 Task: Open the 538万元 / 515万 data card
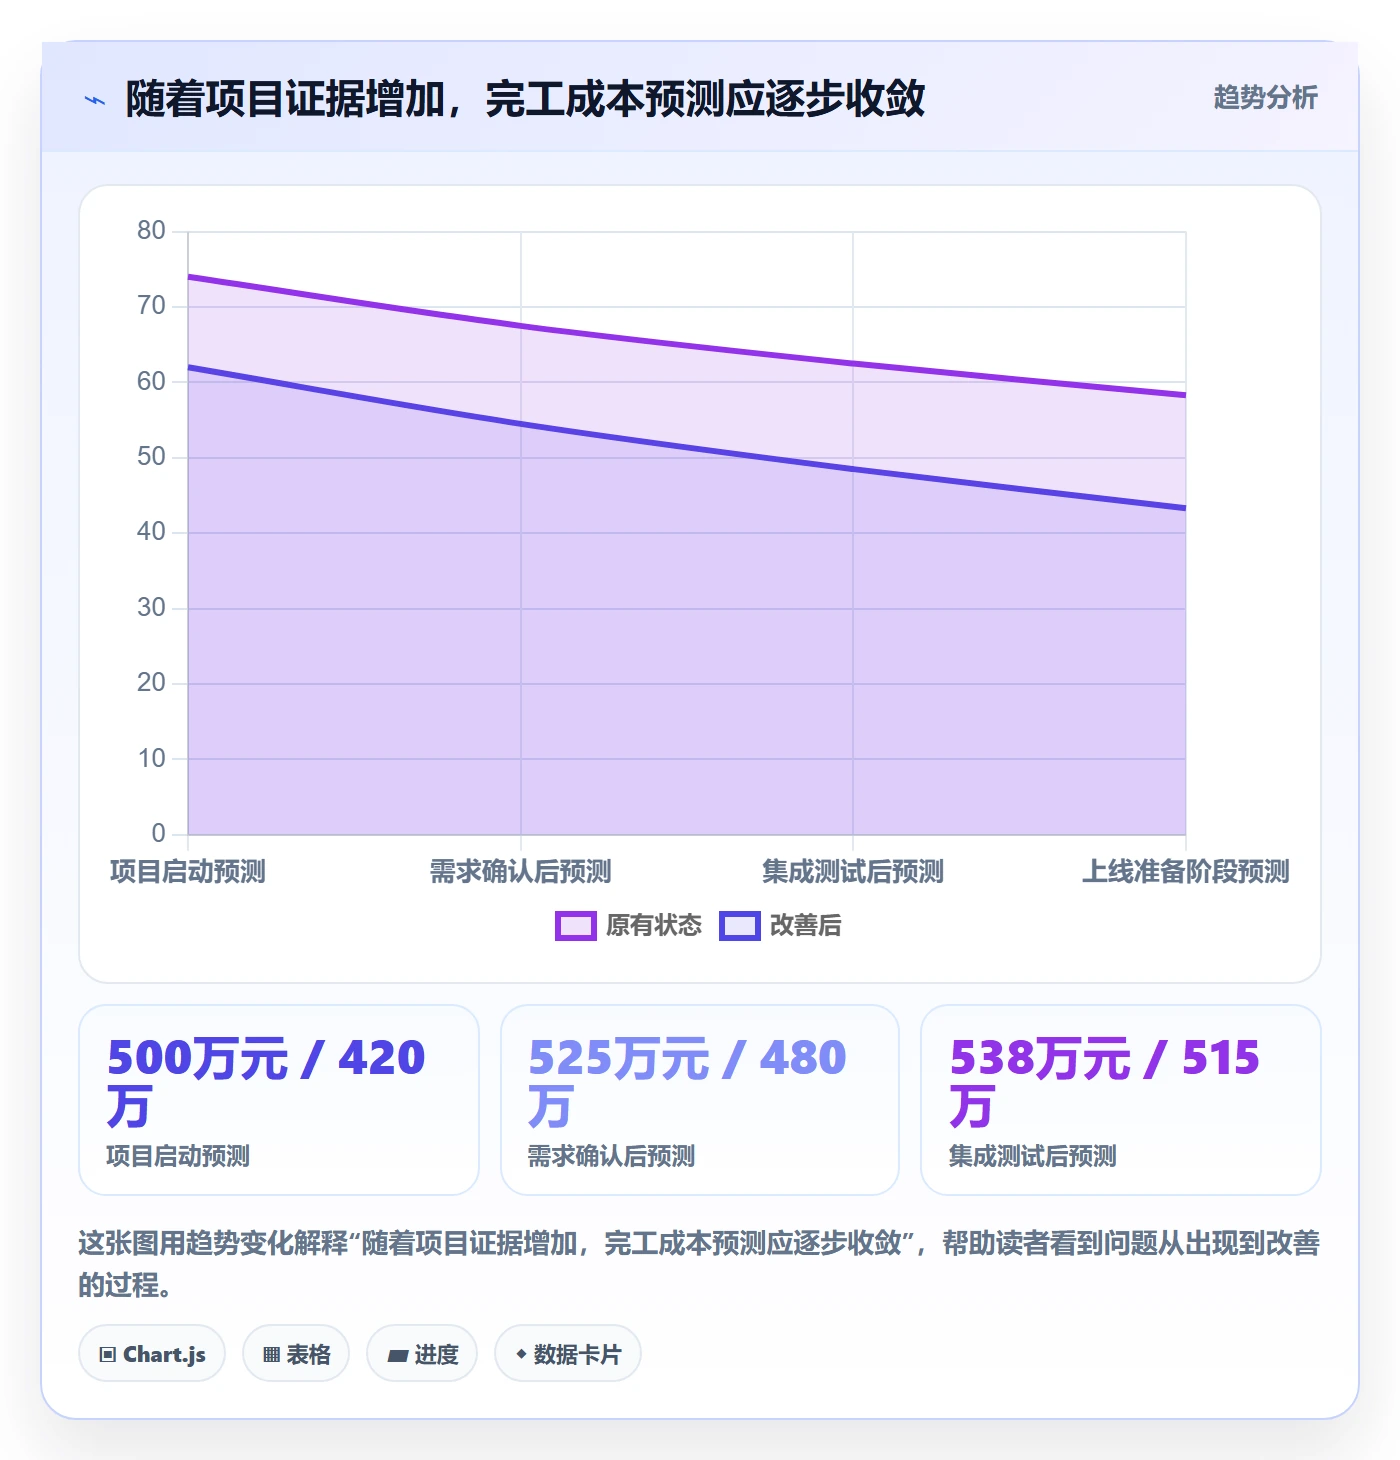[1121, 1100]
